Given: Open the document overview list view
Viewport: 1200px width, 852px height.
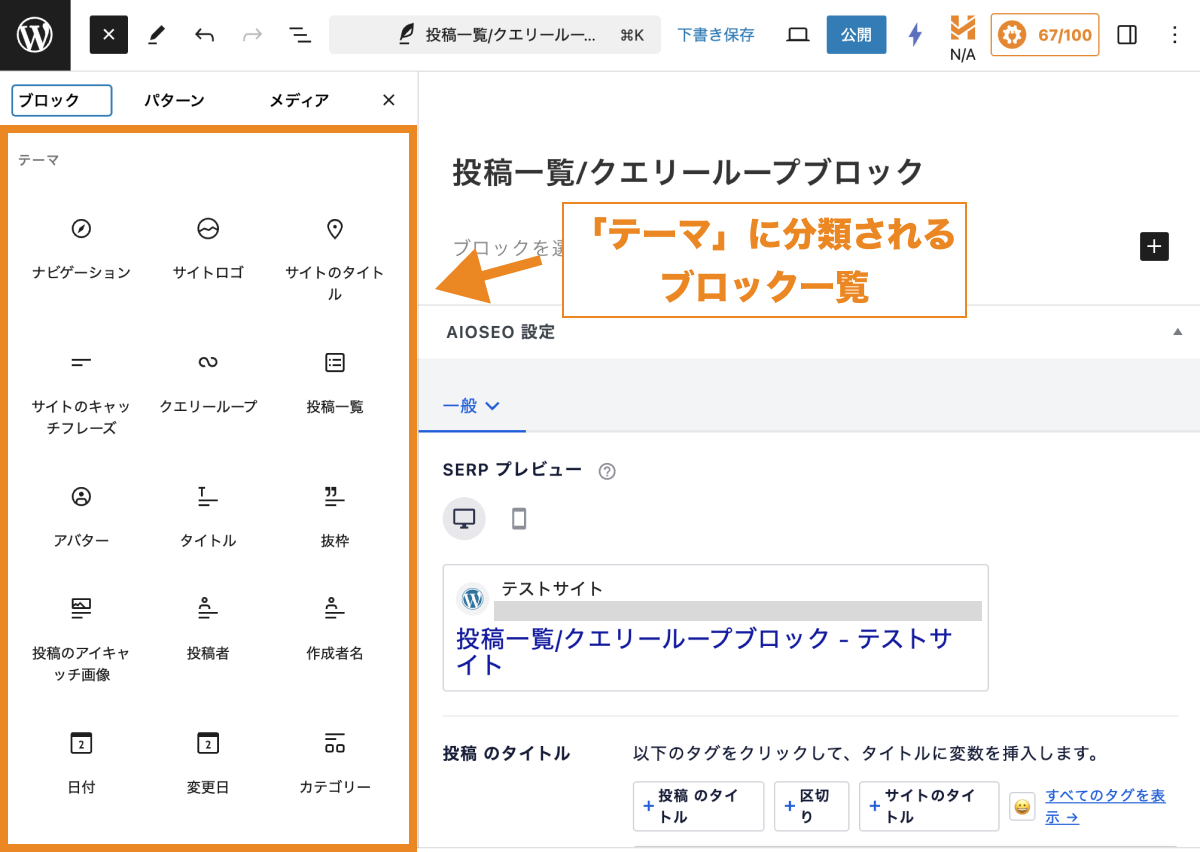Looking at the screenshot, I should pos(298,34).
